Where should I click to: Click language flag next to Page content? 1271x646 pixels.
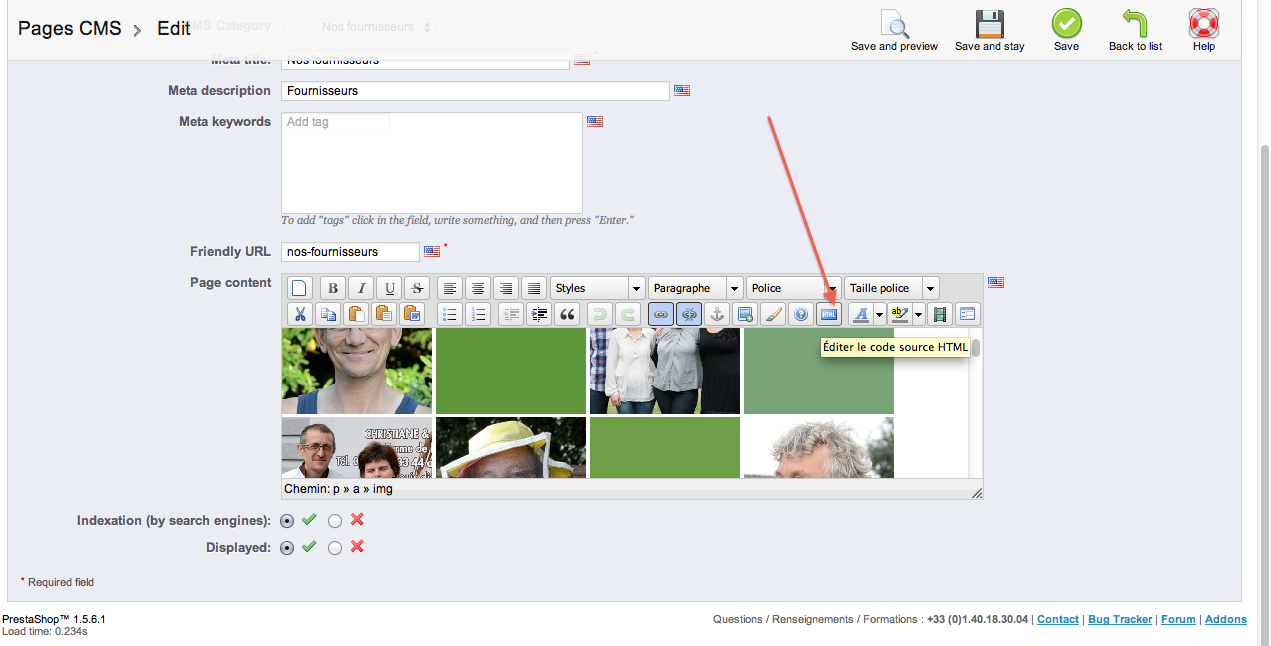click(x=996, y=282)
